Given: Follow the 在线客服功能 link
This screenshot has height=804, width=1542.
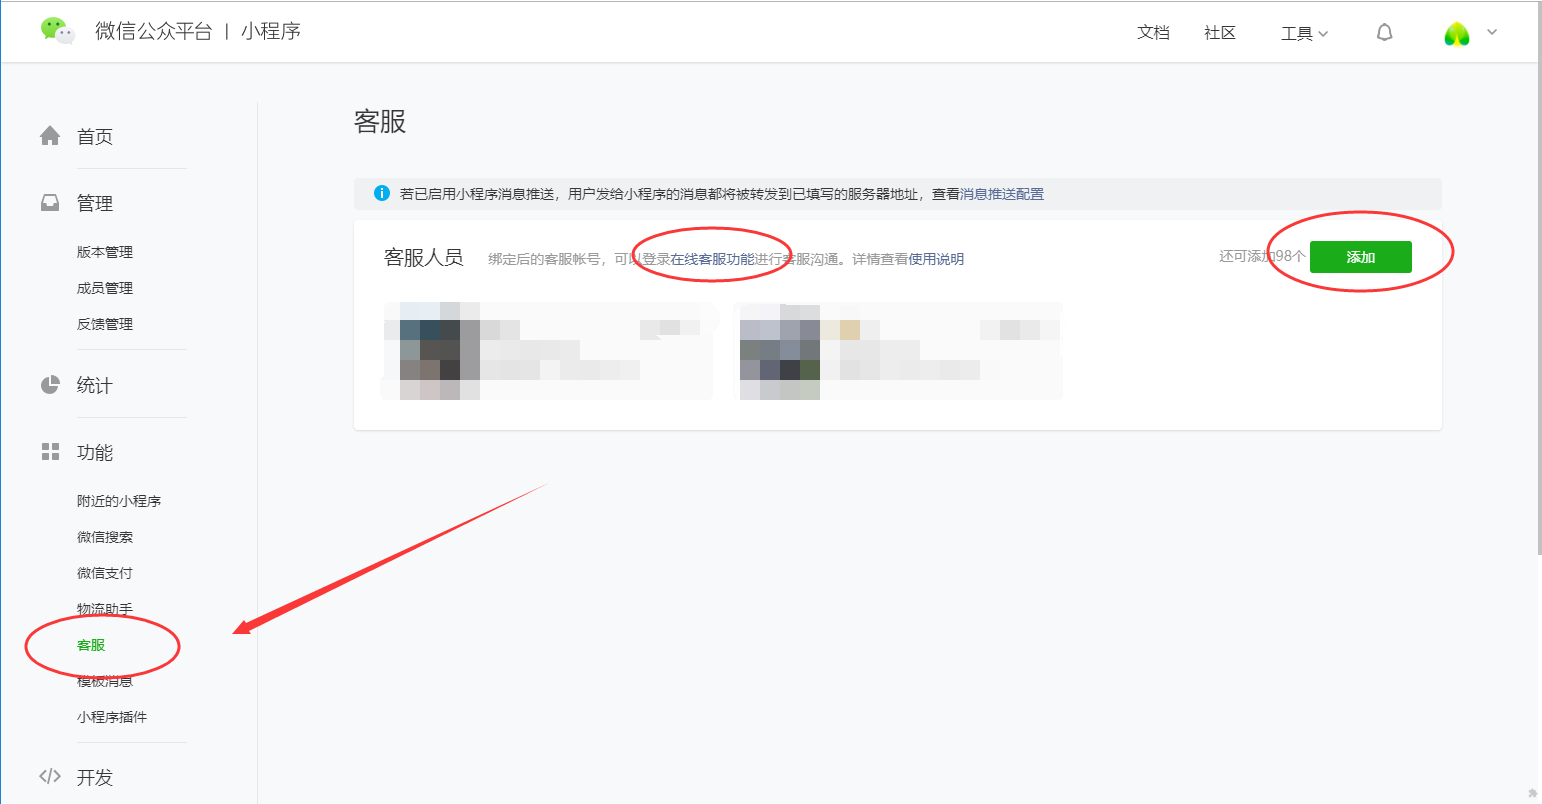Looking at the screenshot, I should tap(713, 259).
